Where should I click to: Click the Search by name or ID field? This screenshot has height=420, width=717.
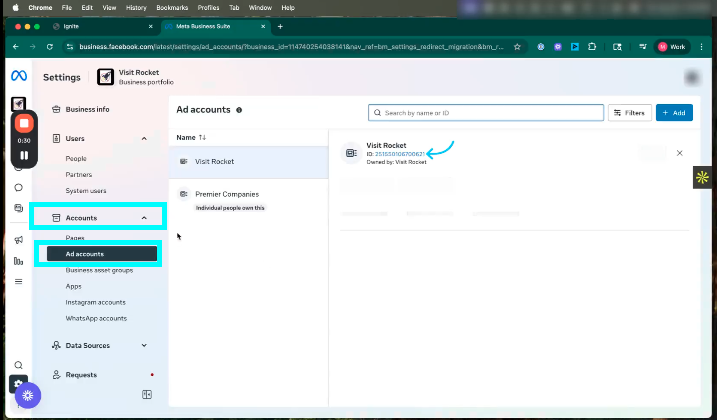pyautogui.click(x=485, y=112)
